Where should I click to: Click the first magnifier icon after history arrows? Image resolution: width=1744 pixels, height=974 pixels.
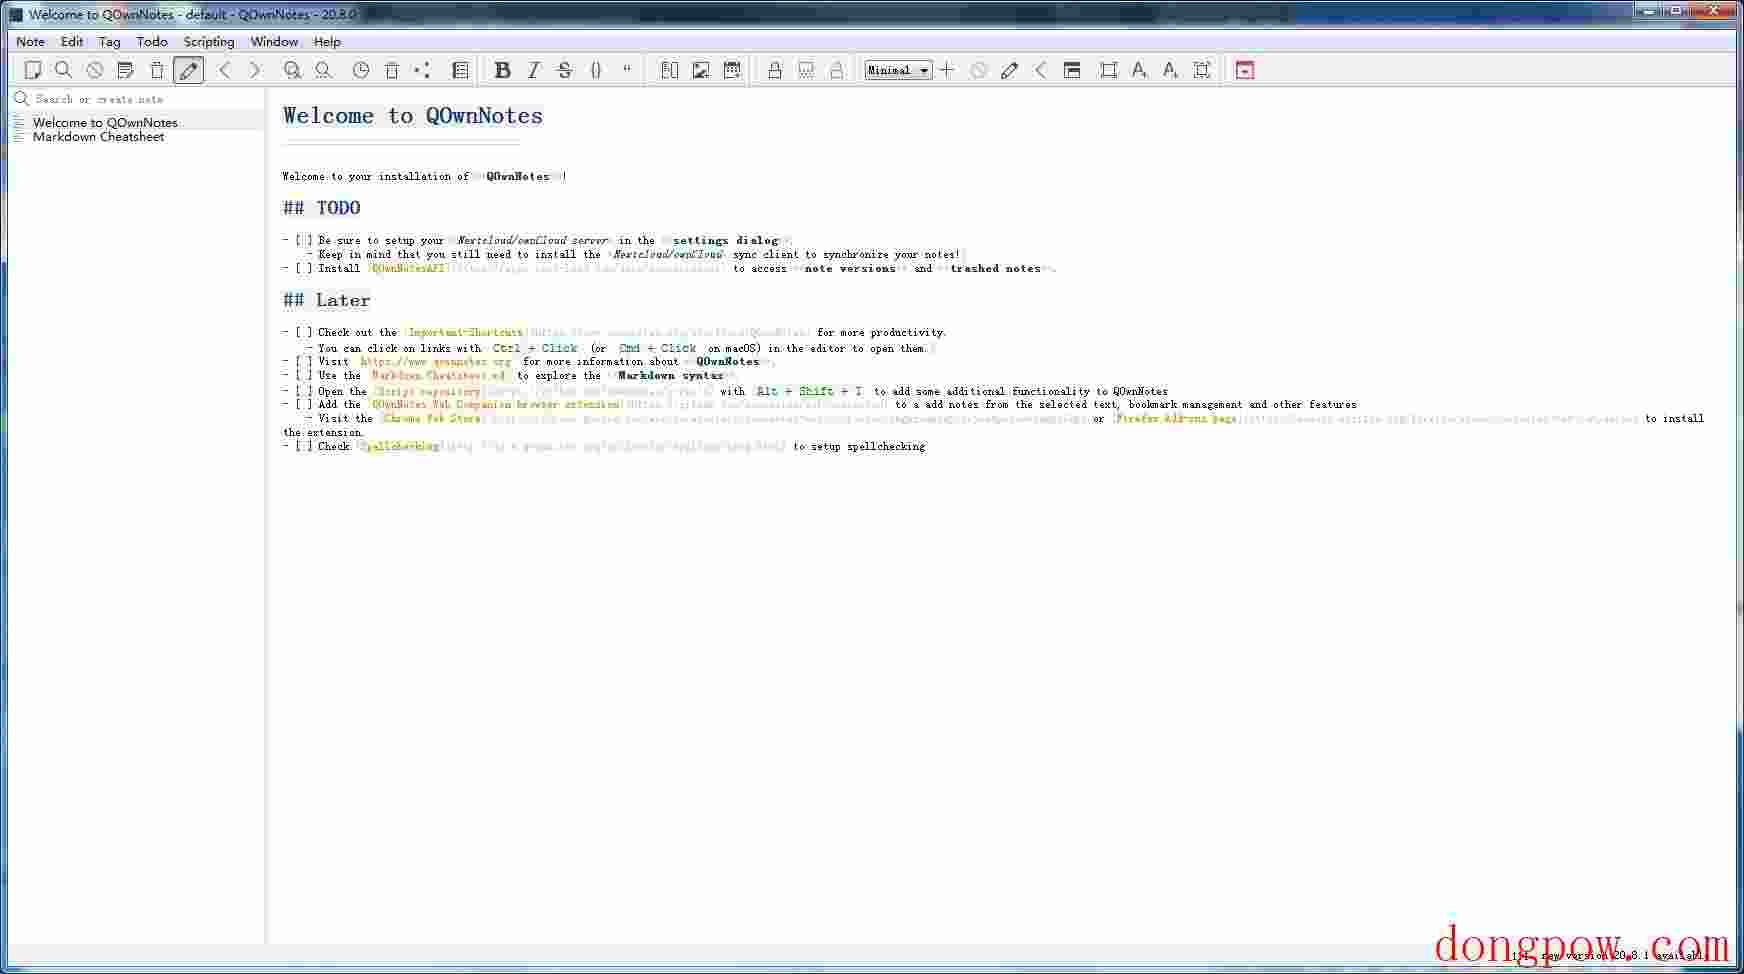pyautogui.click(x=292, y=70)
